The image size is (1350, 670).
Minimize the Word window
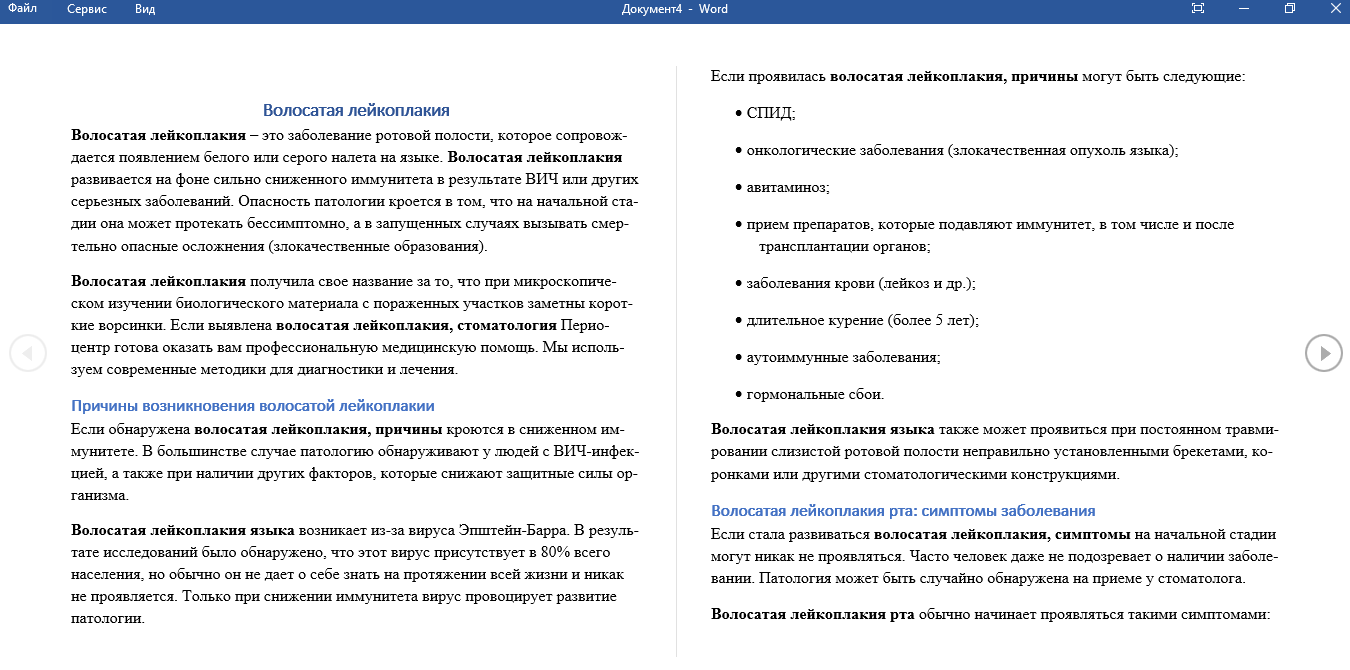[1244, 9]
